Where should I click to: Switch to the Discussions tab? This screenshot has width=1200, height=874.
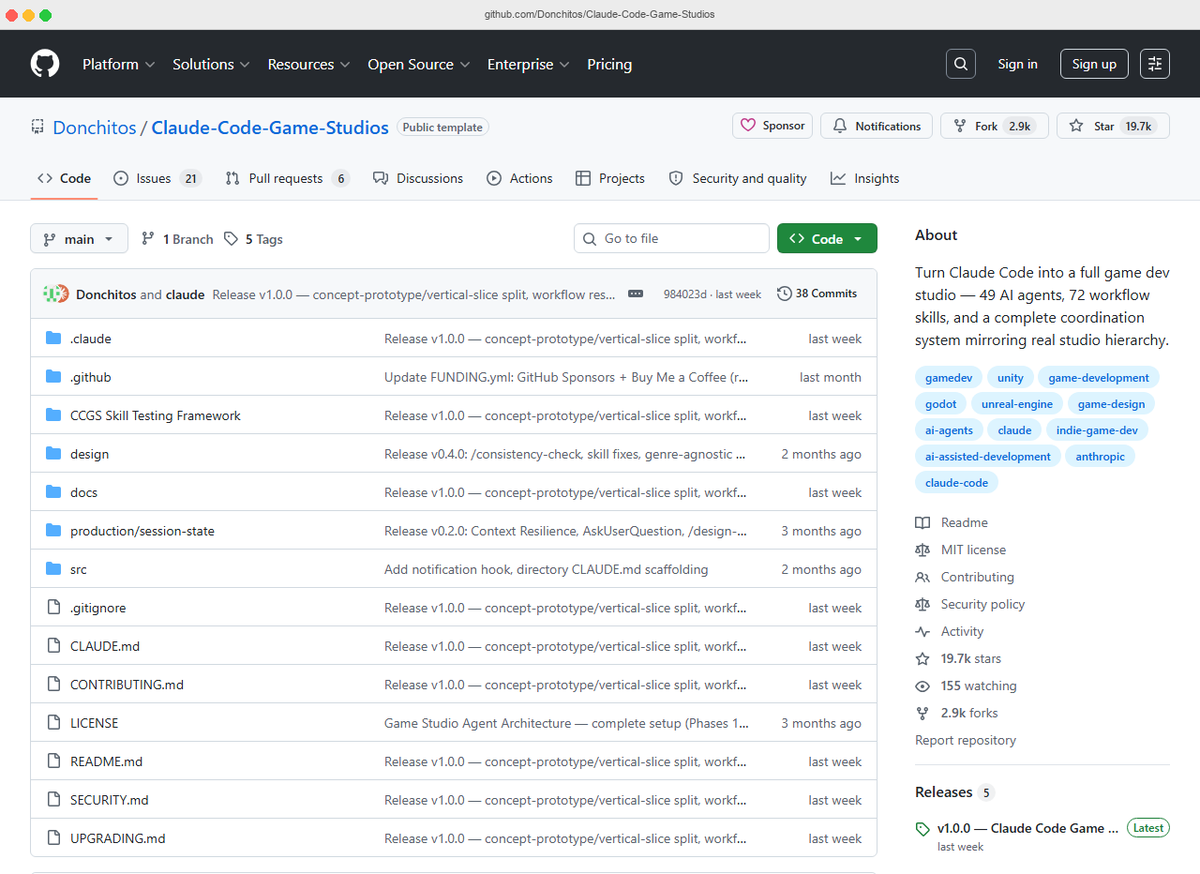click(x=418, y=178)
